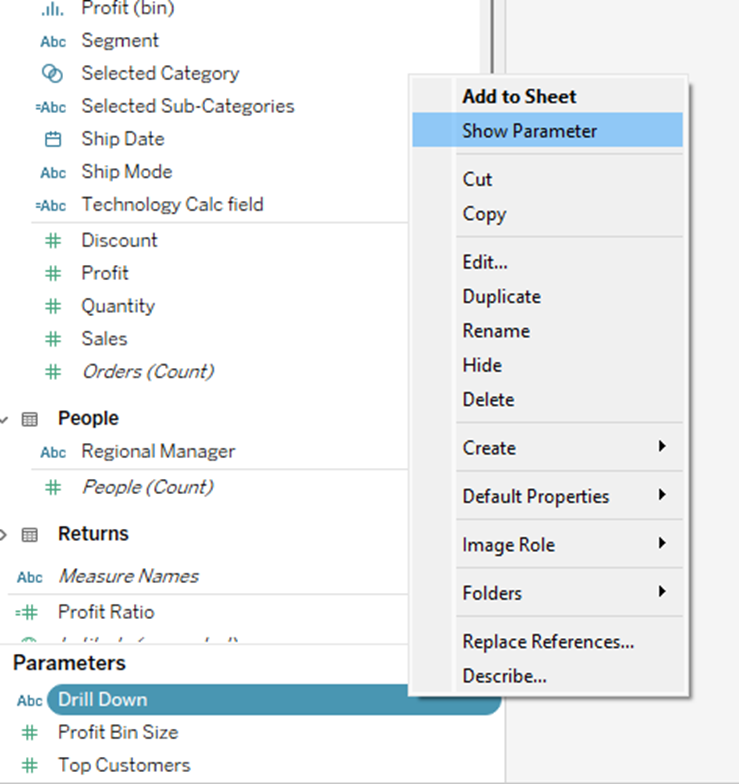Collapse the People table
The image size is (739, 784).
click(x=5, y=419)
